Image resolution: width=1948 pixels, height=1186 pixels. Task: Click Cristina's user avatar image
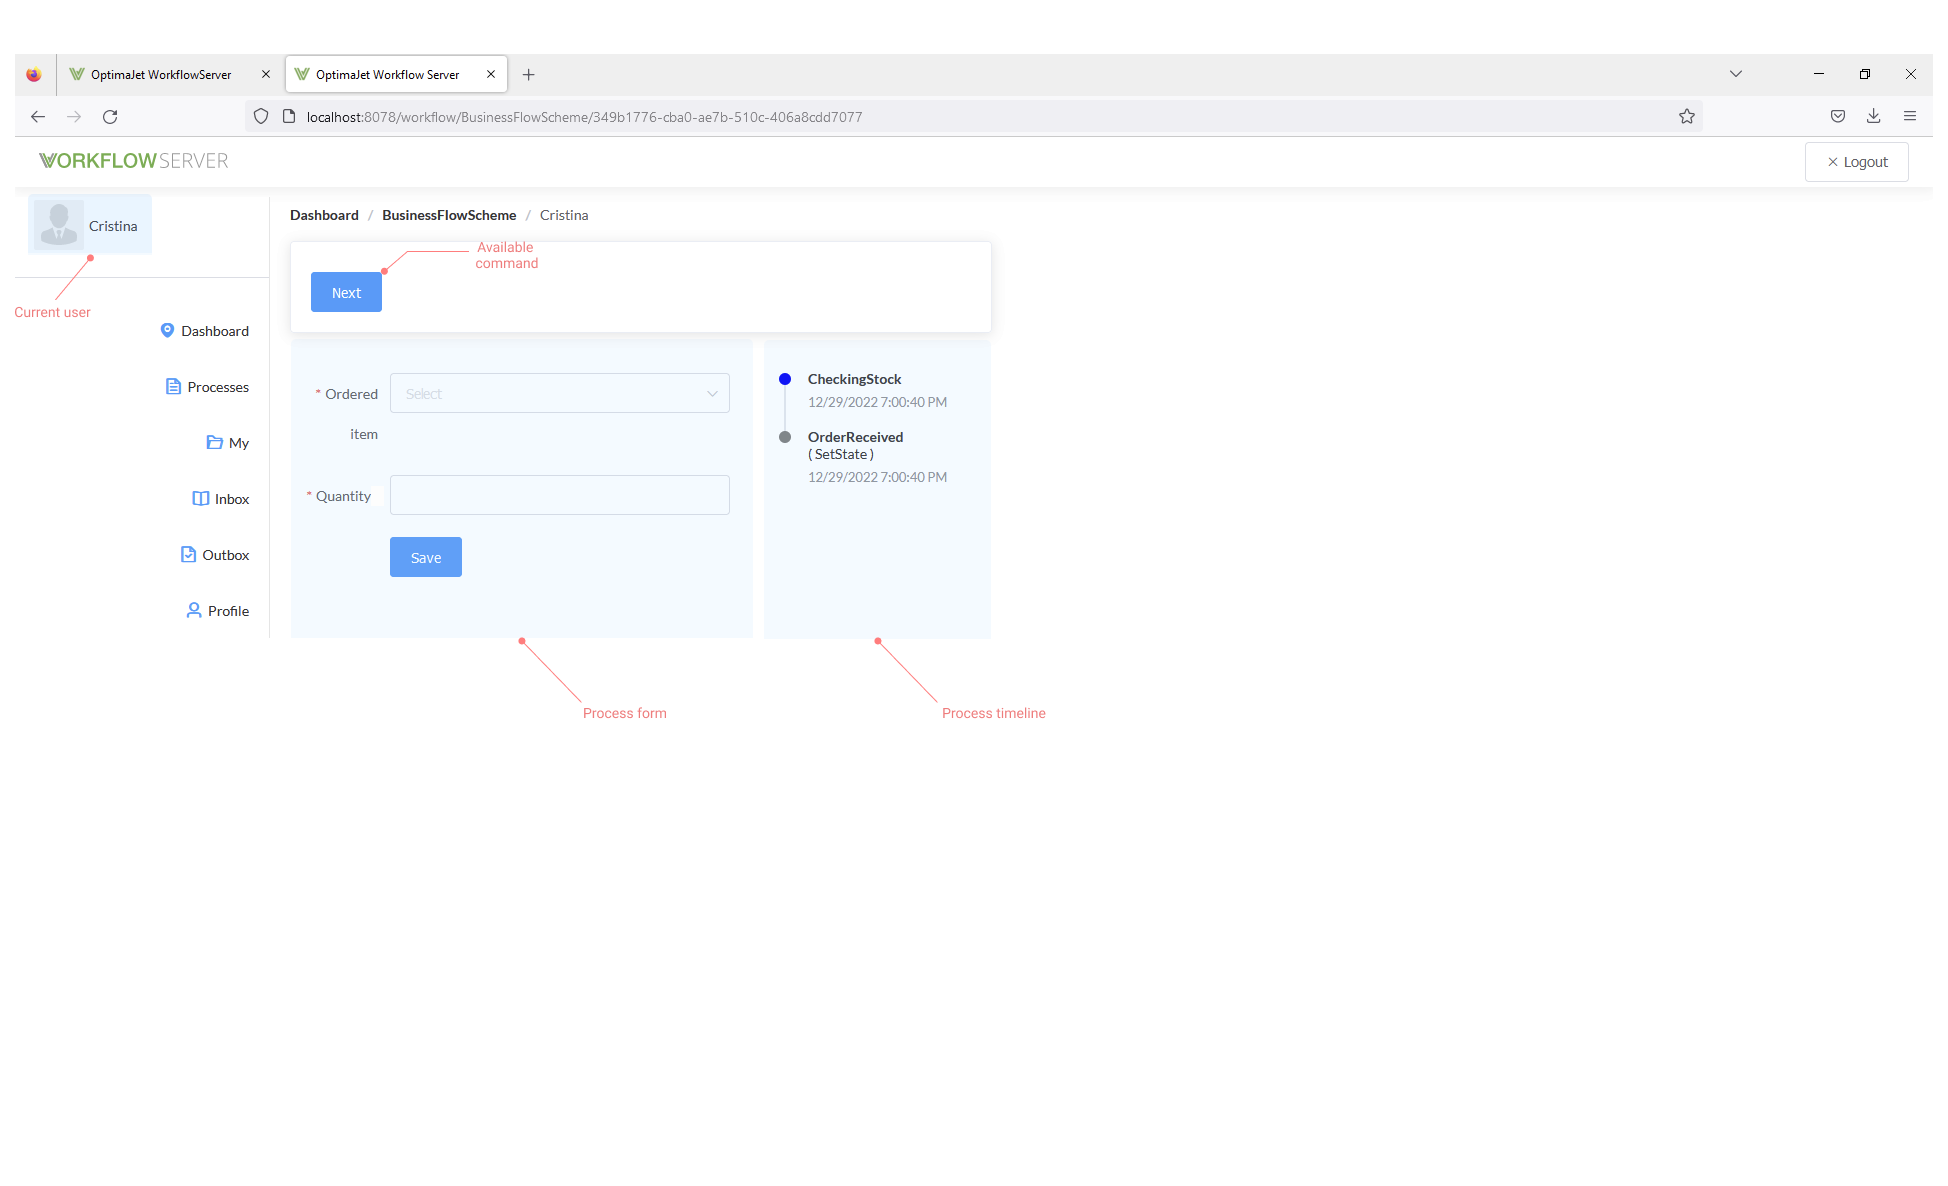tap(59, 225)
